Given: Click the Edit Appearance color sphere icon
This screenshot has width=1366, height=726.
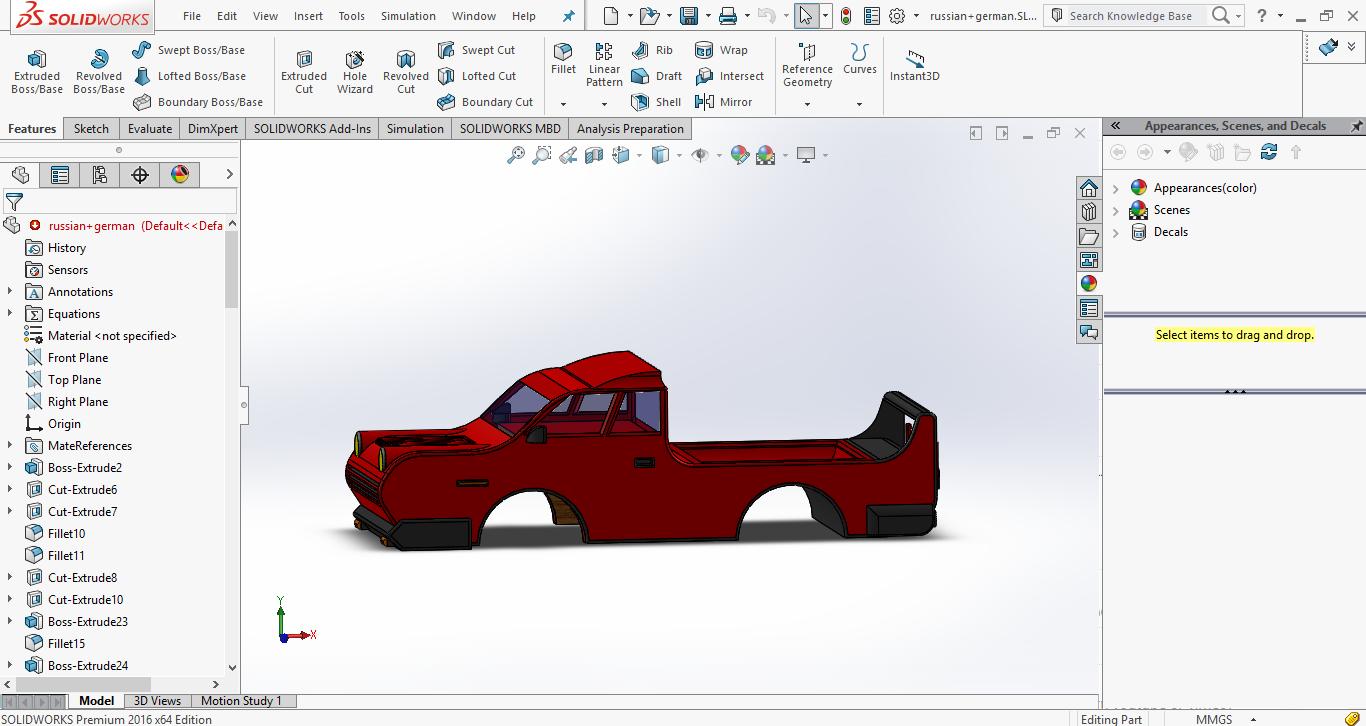Looking at the screenshot, I should pyautogui.click(x=739, y=155).
